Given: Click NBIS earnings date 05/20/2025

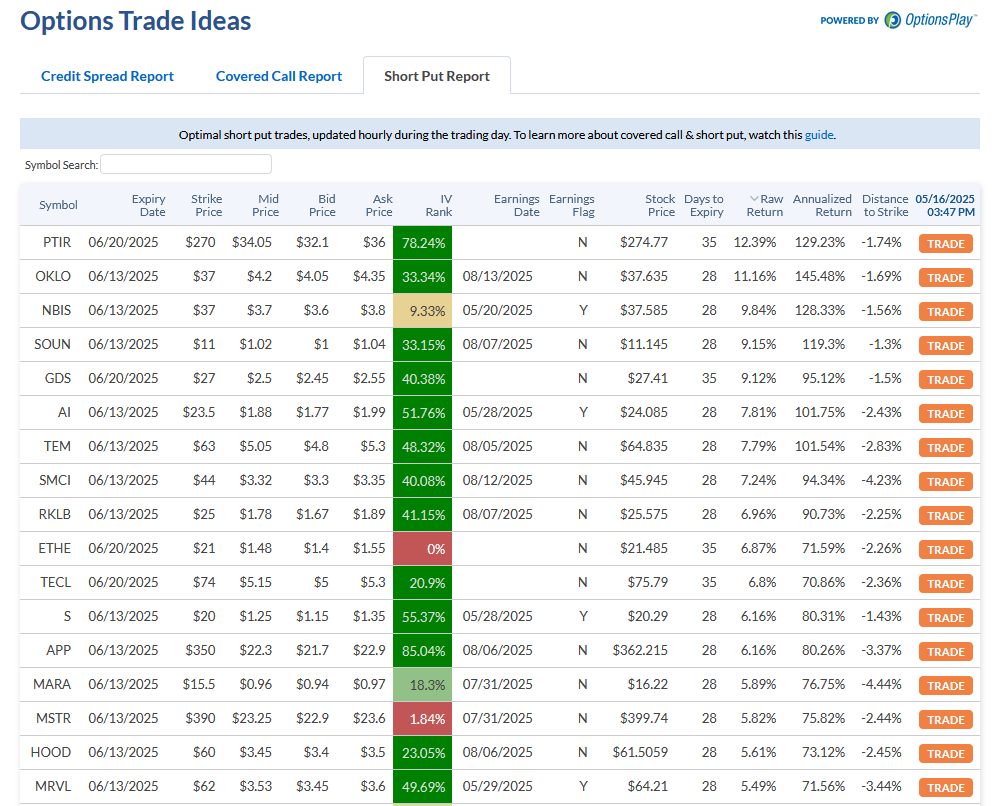Looking at the screenshot, I should pos(498,310).
